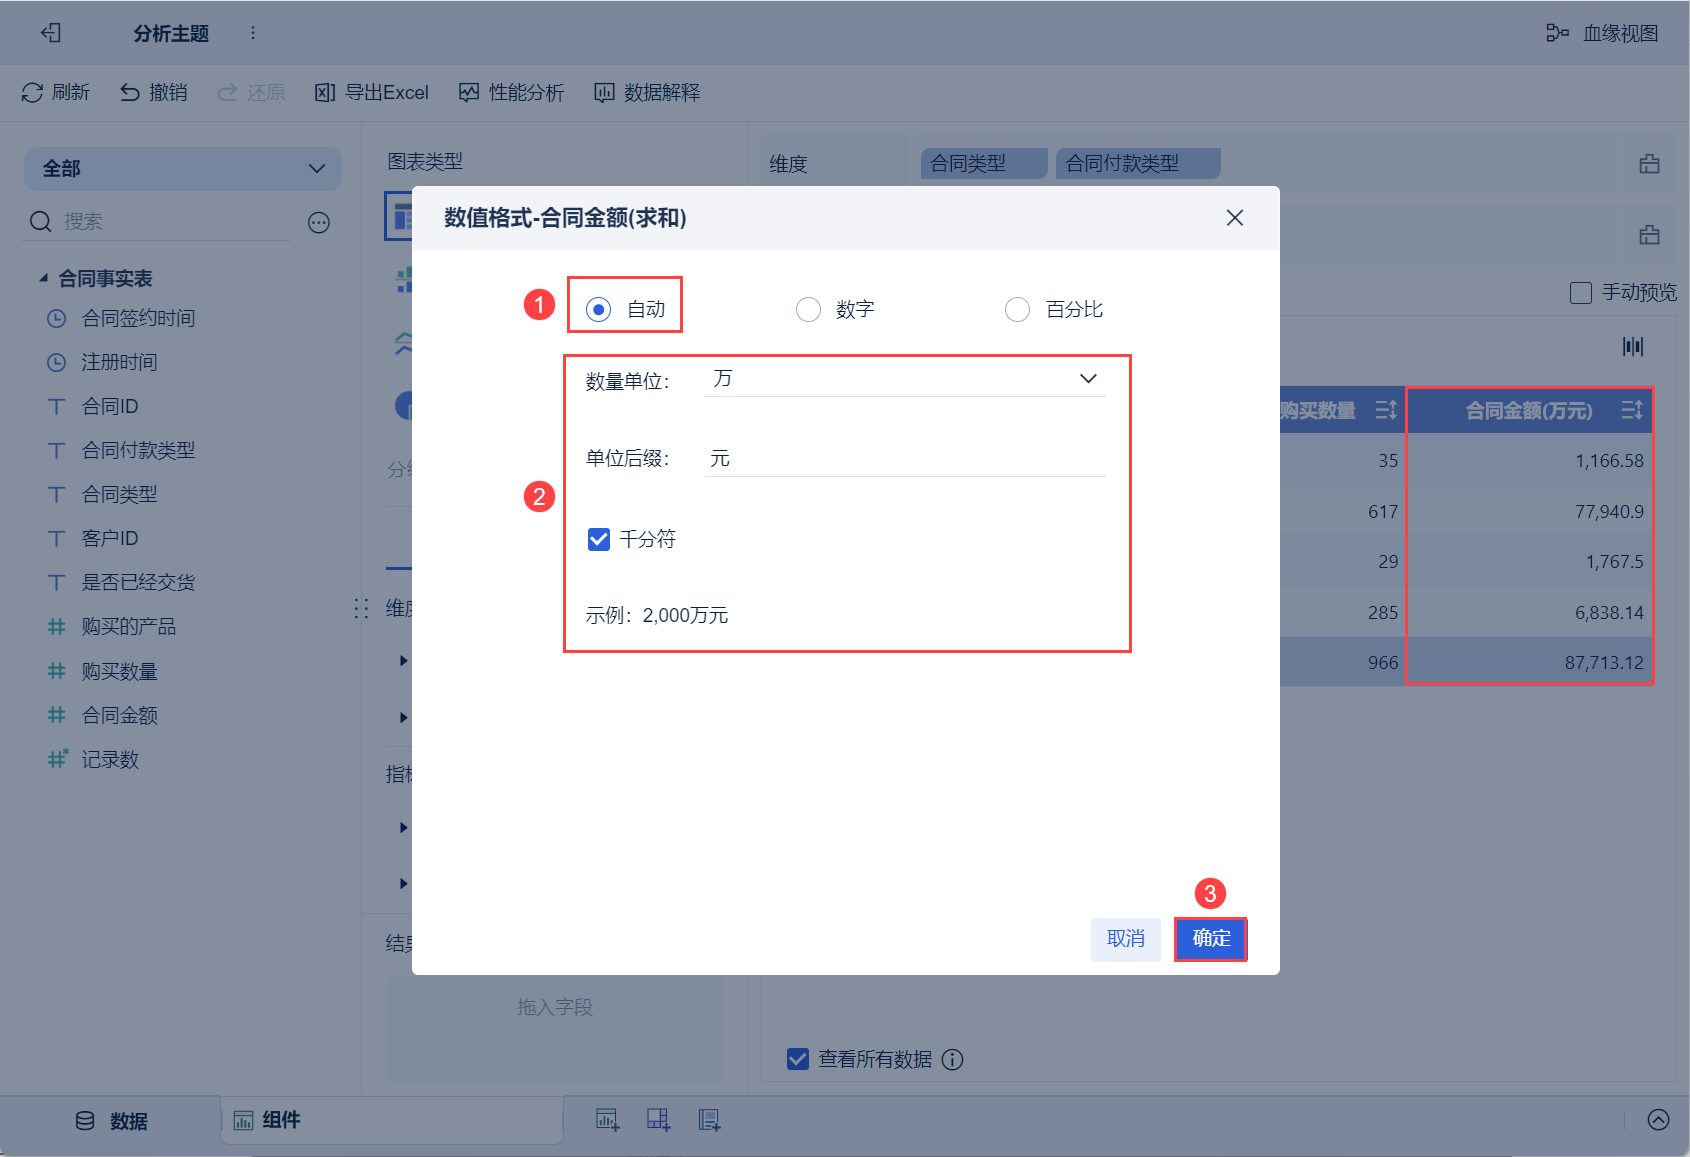Click the 合同类型 dimension pill
1690x1157 pixels.
coord(984,163)
